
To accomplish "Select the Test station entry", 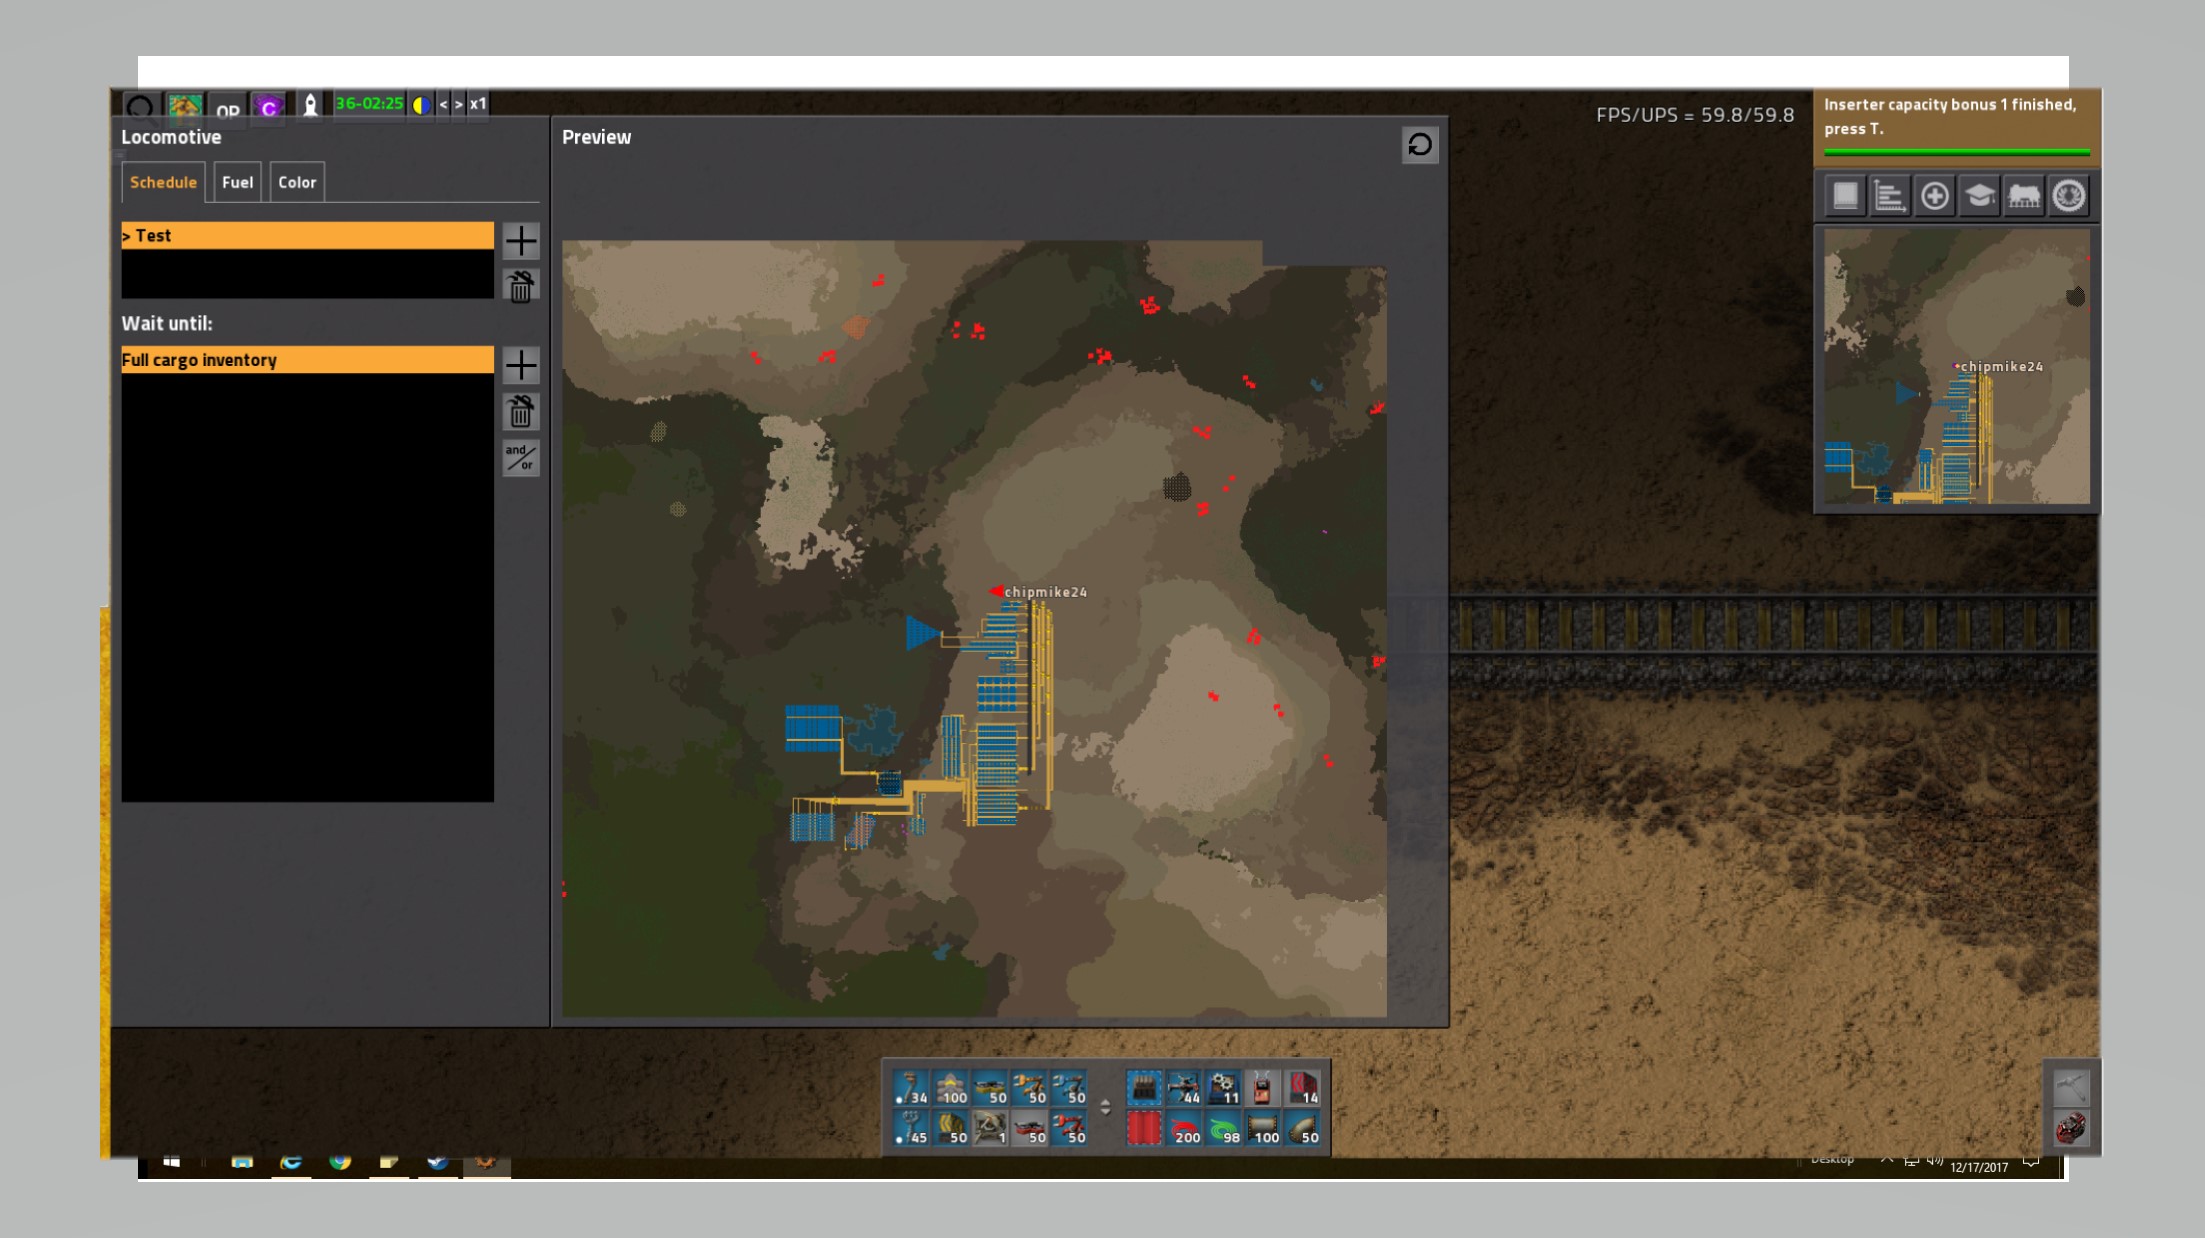I will click(307, 235).
